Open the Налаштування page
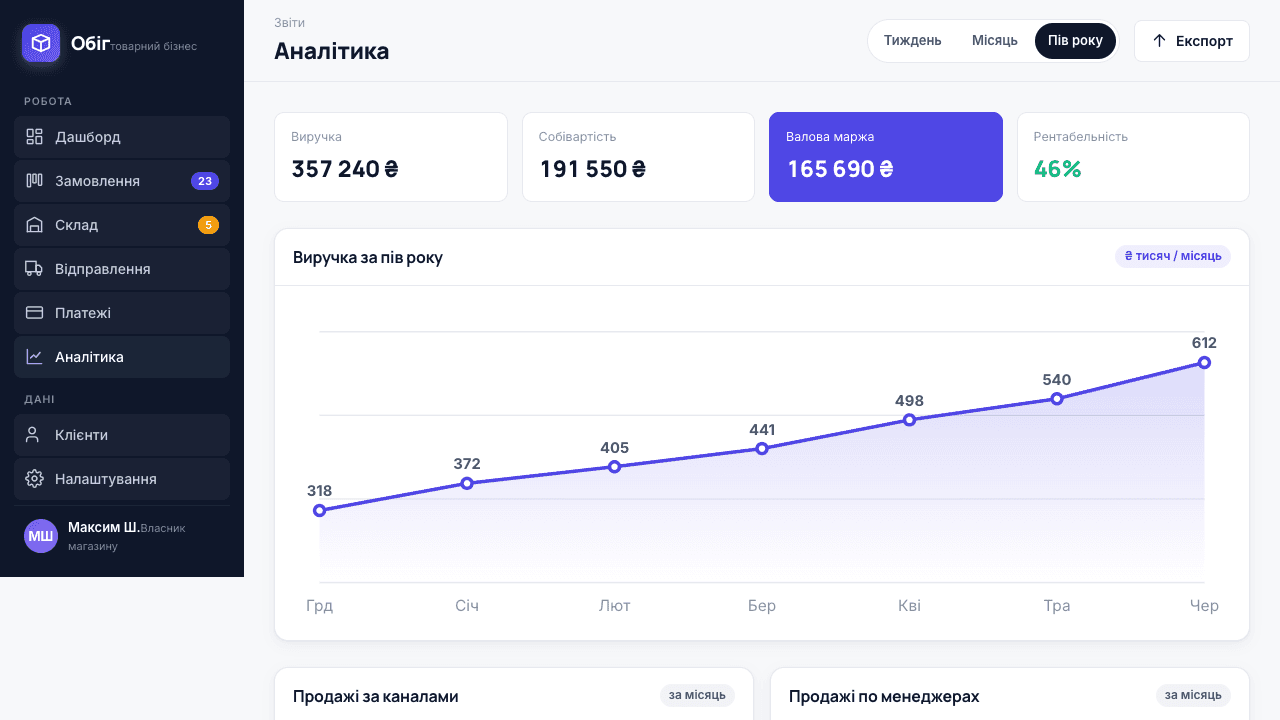 click(122, 479)
